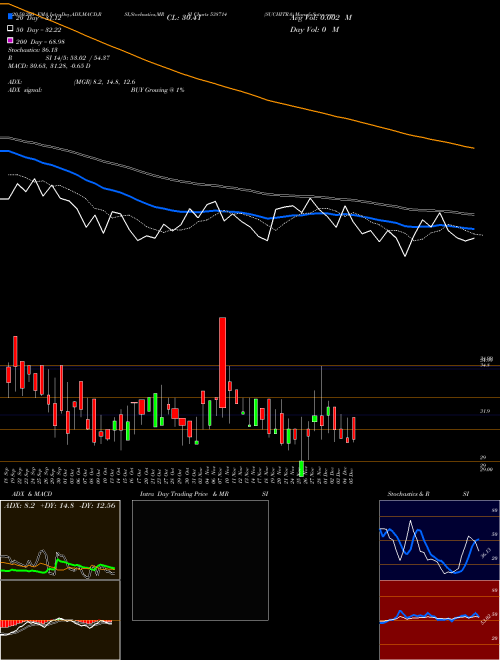This screenshot has height=660, width=500.
Task: Click the '(MGR) 8.2, 14.8, 12.6' ADX values
Action: tap(104, 82)
